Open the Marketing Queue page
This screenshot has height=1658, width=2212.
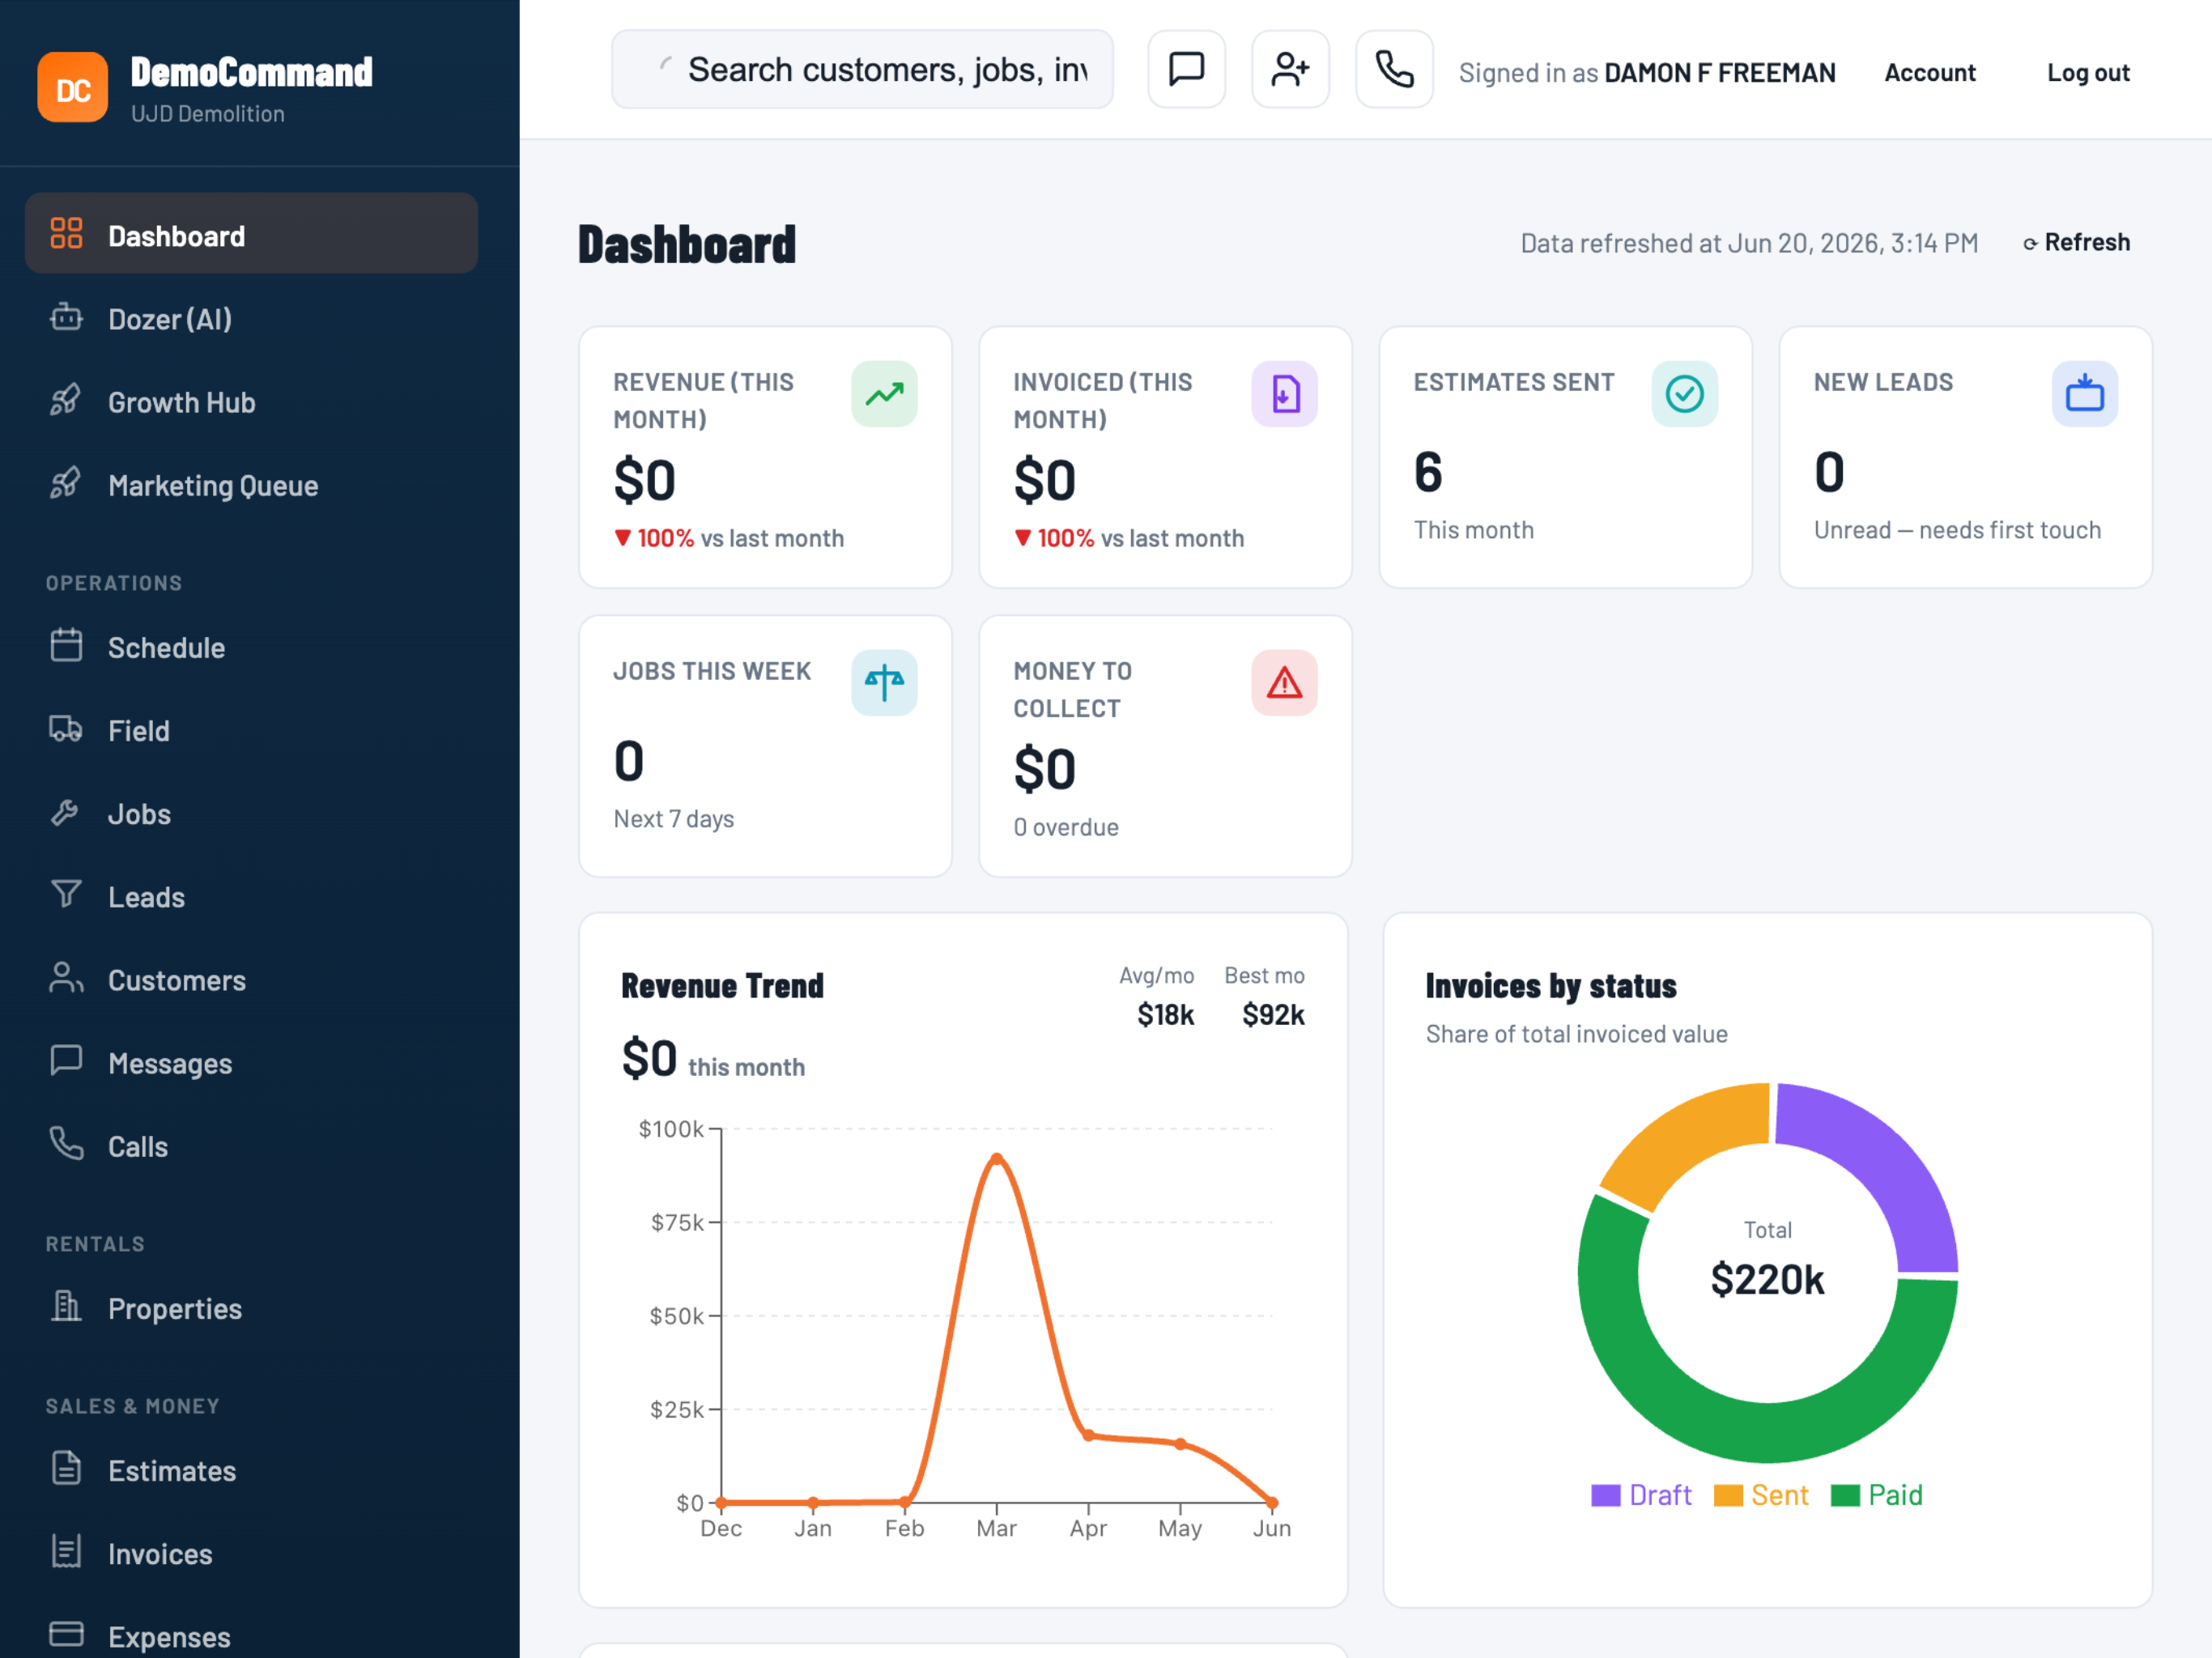pyautogui.click(x=251, y=485)
